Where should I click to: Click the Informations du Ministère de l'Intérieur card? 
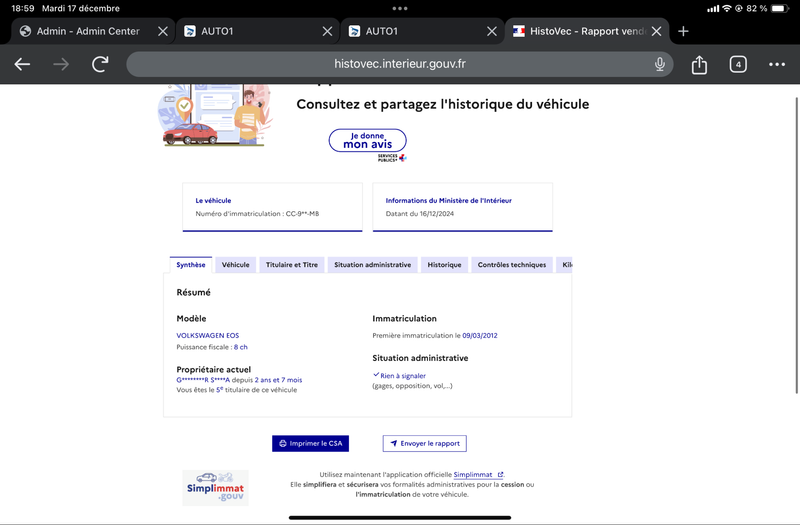463,207
